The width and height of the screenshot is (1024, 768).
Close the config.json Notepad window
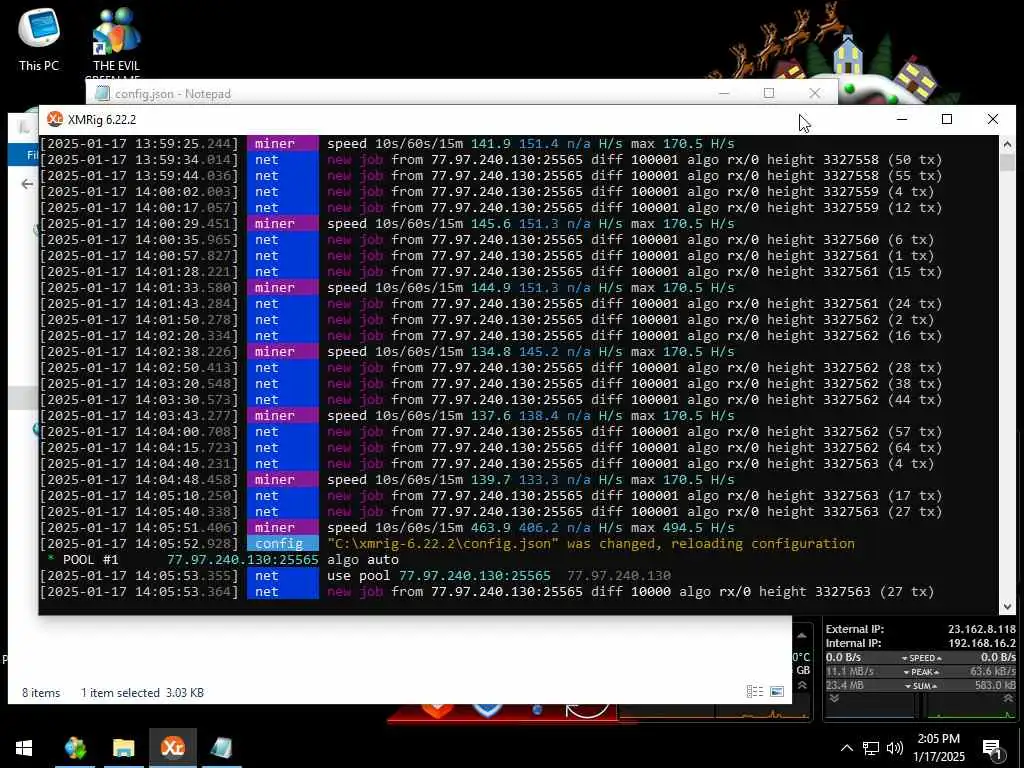point(814,93)
